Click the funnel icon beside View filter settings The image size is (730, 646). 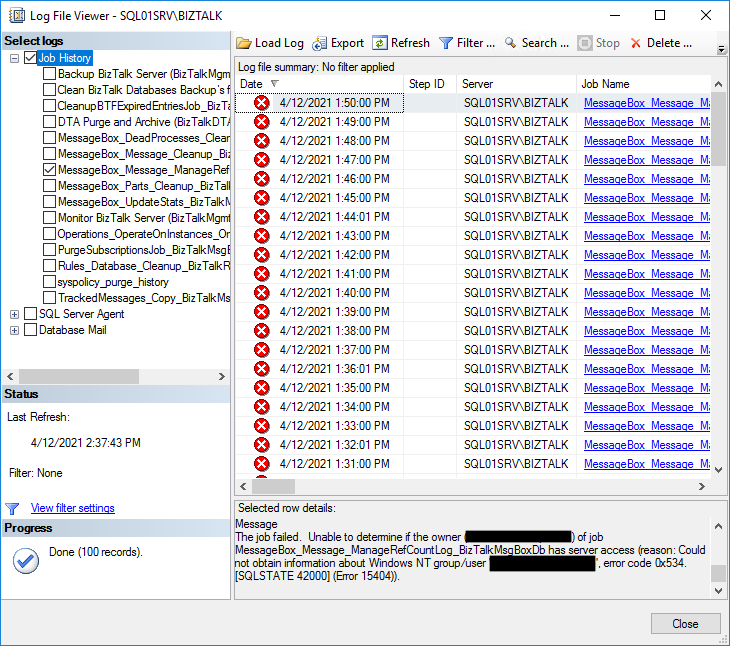tap(13, 508)
